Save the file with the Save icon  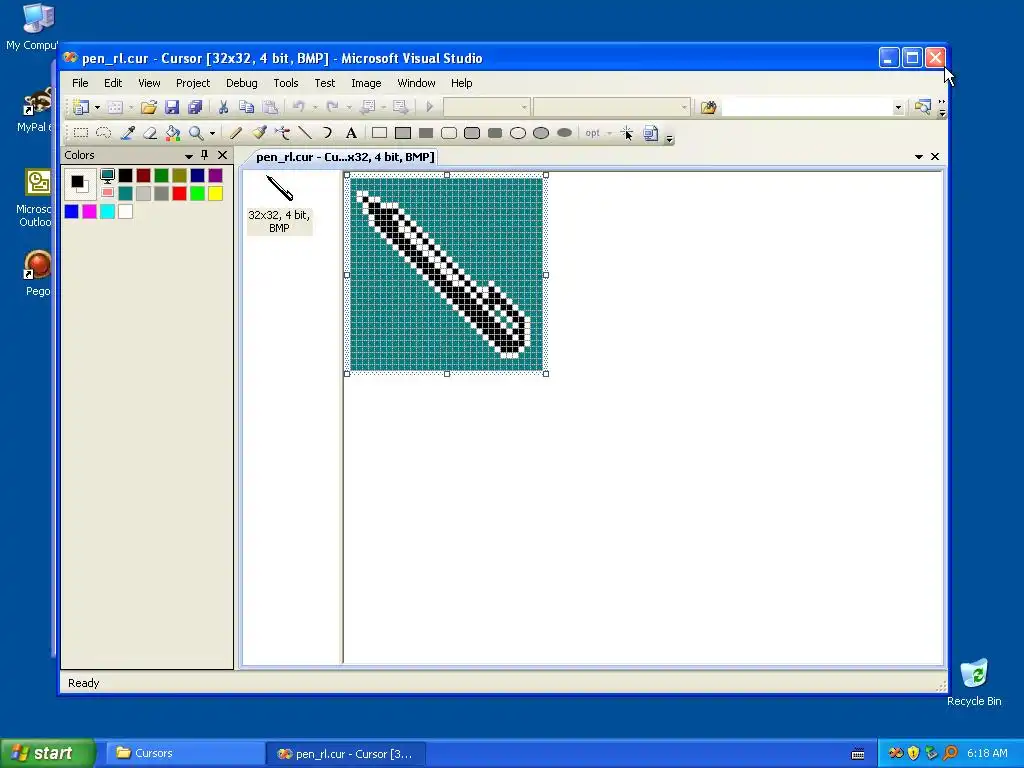172,107
